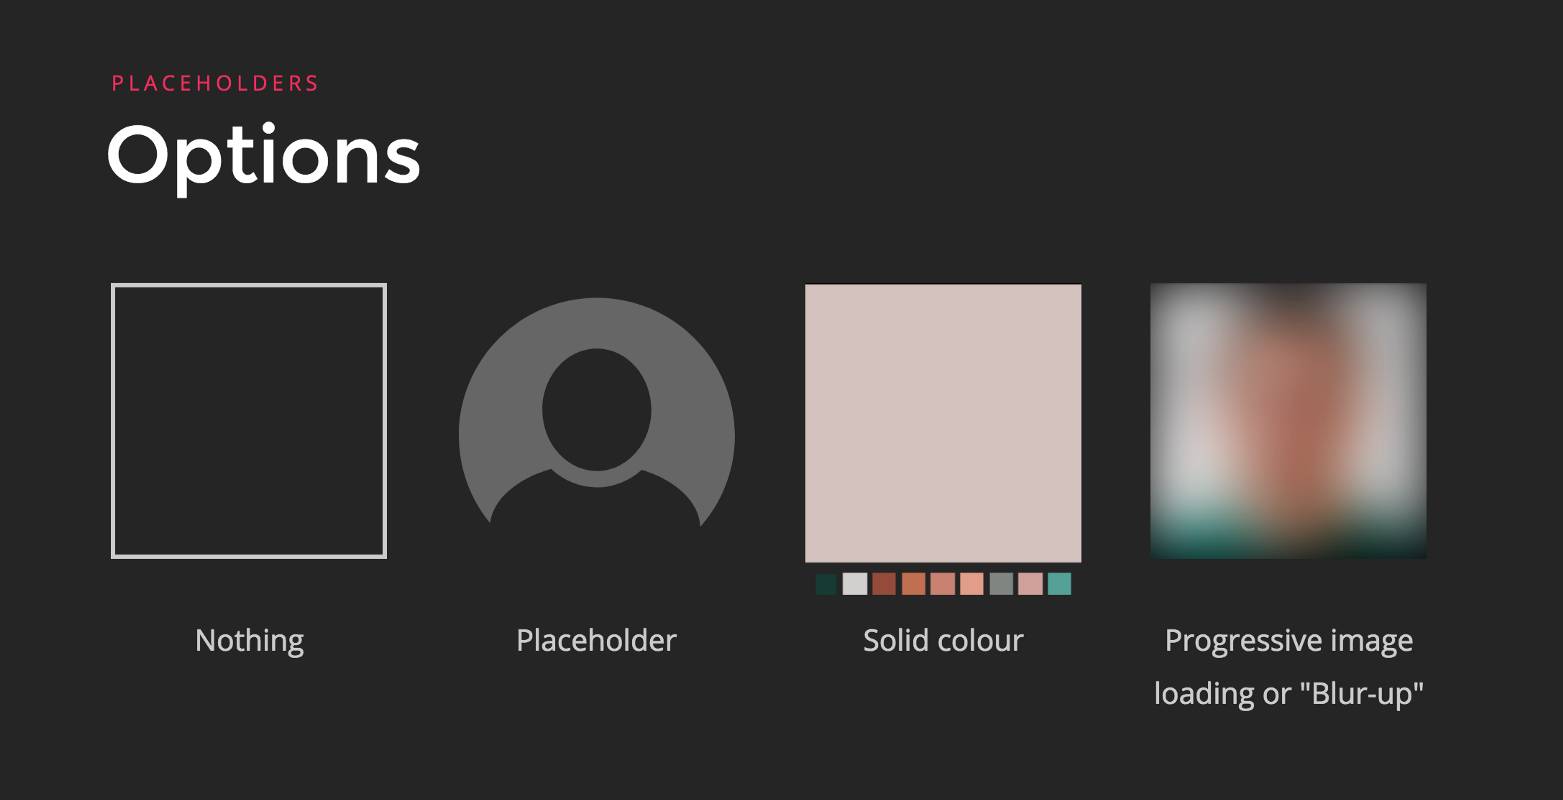This screenshot has height=800, width=1563.
Task: Click the "Progressive image" caption line
Action: [x=1288, y=640]
